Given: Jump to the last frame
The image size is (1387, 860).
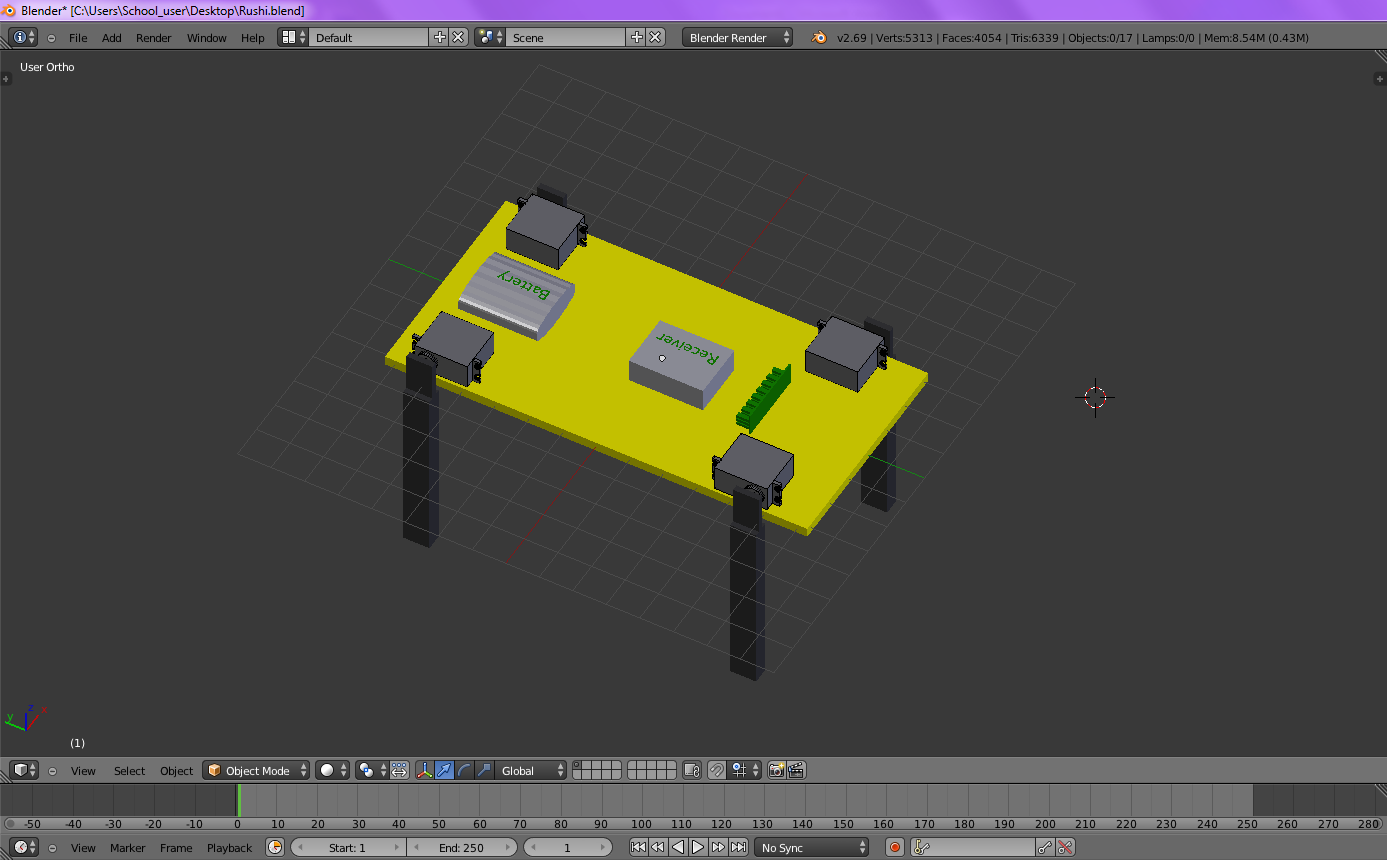Looking at the screenshot, I should tap(738, 847).
